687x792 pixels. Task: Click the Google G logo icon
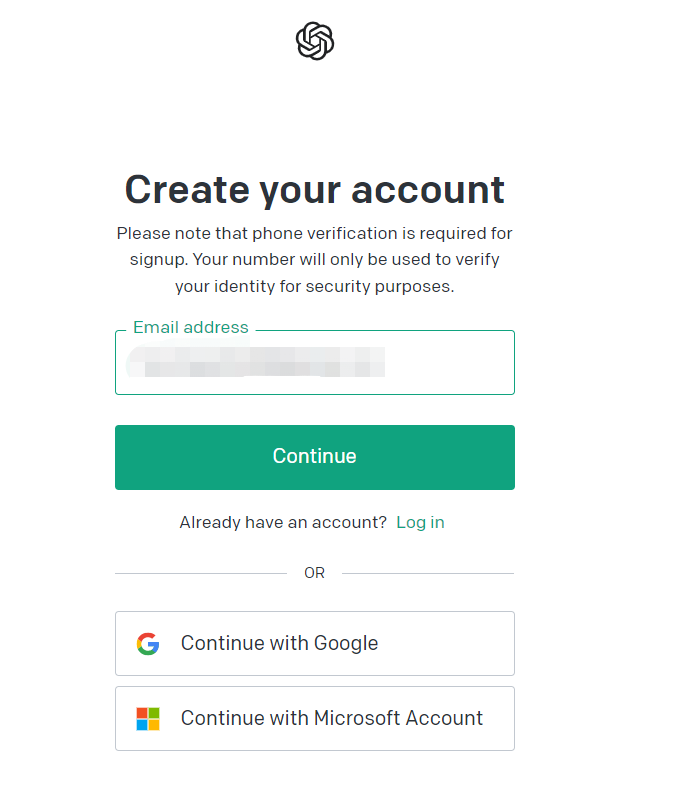coord(148,644)
